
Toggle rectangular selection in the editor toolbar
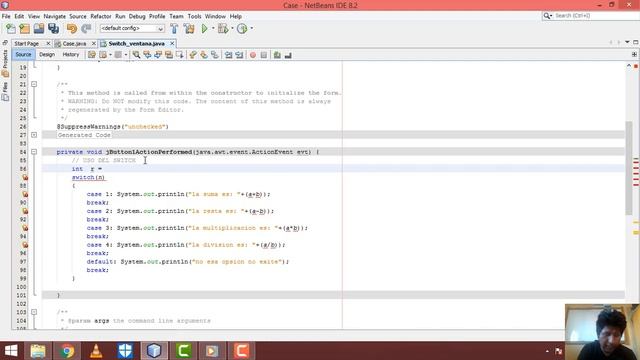(x=179, y=55)
